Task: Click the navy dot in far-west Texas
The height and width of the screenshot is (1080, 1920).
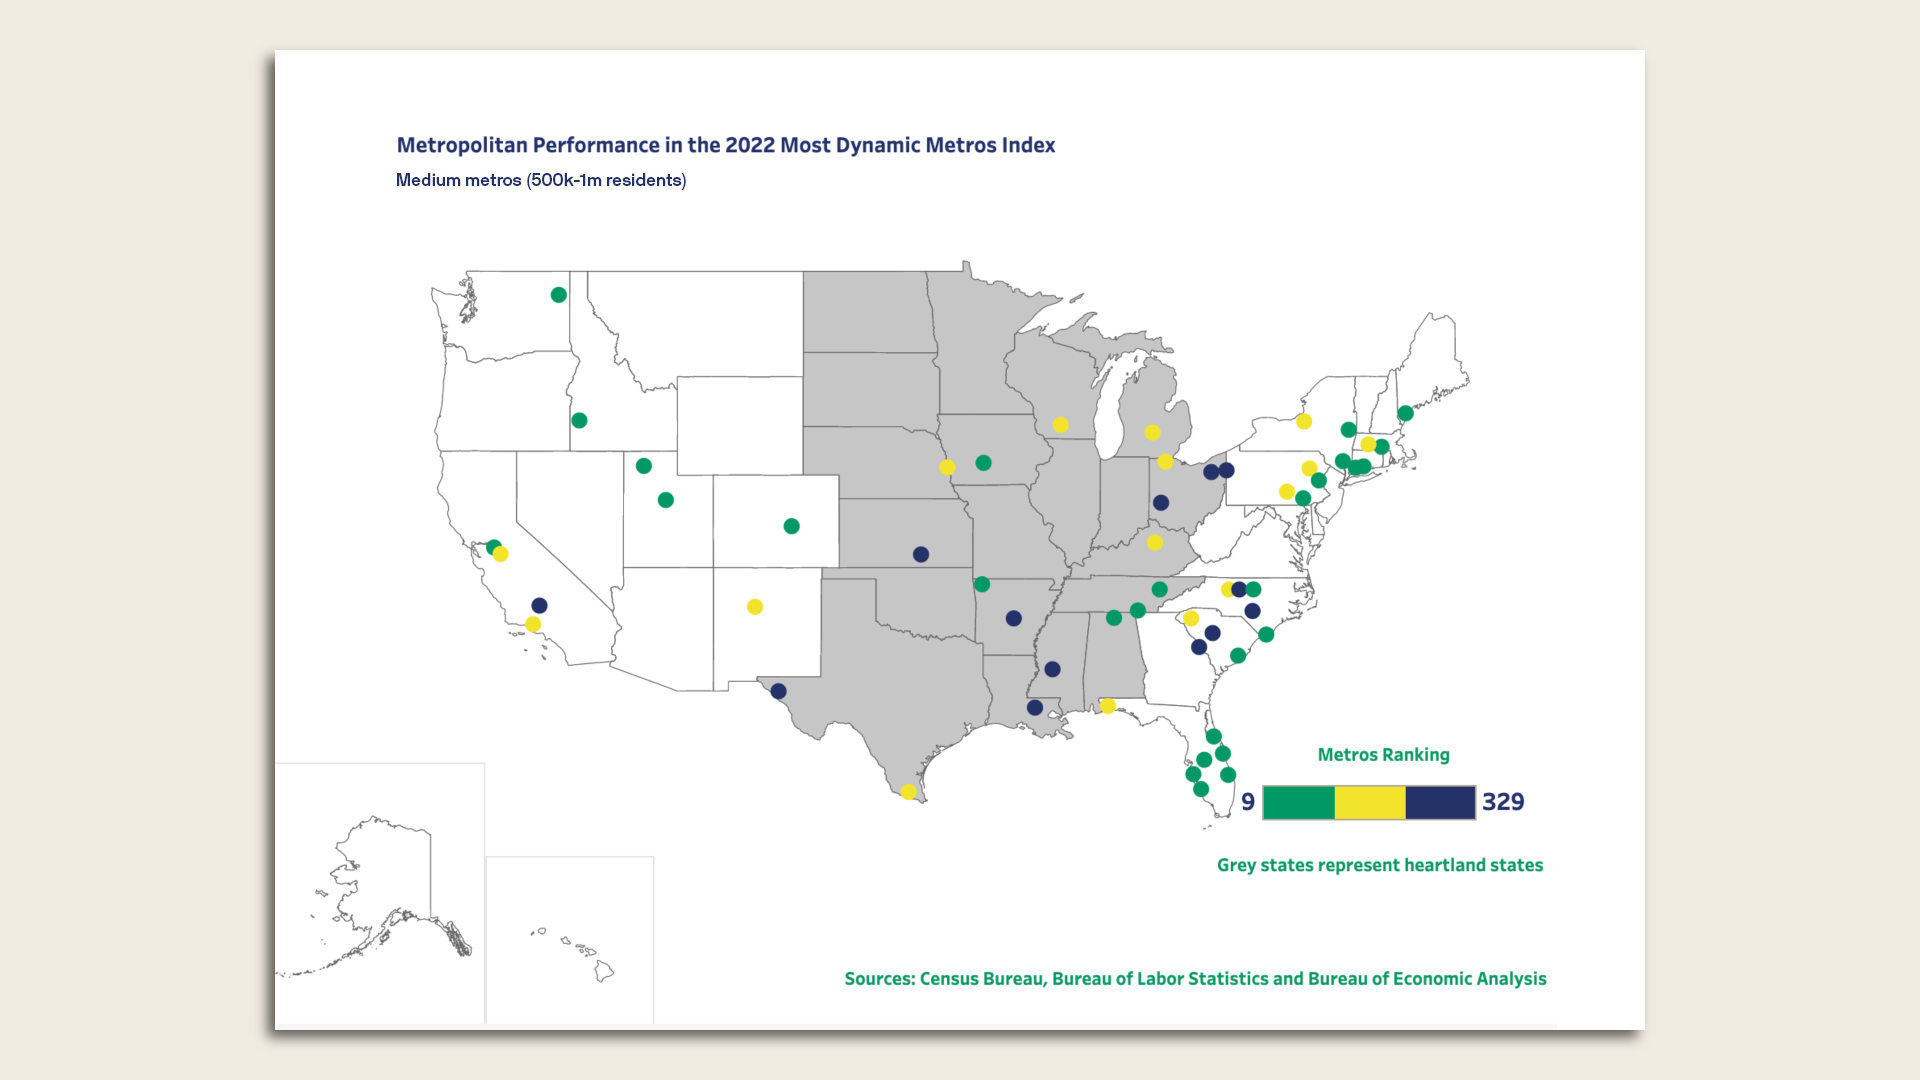Action: click(778, 691)
